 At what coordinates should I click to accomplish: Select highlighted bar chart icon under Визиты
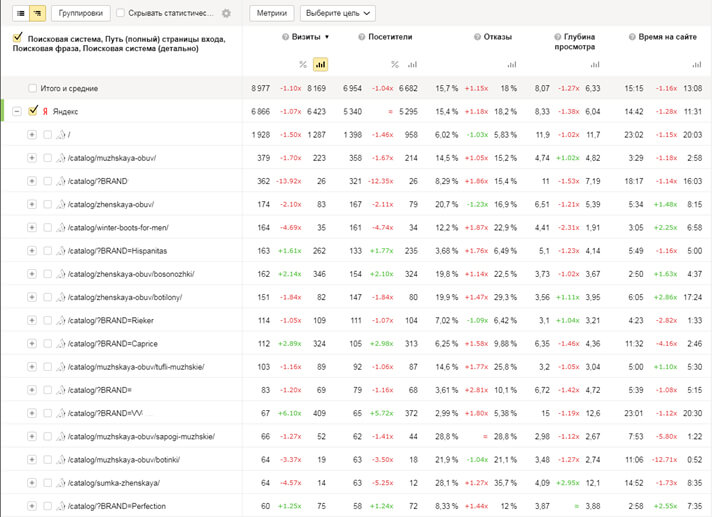tap(321, 64)
